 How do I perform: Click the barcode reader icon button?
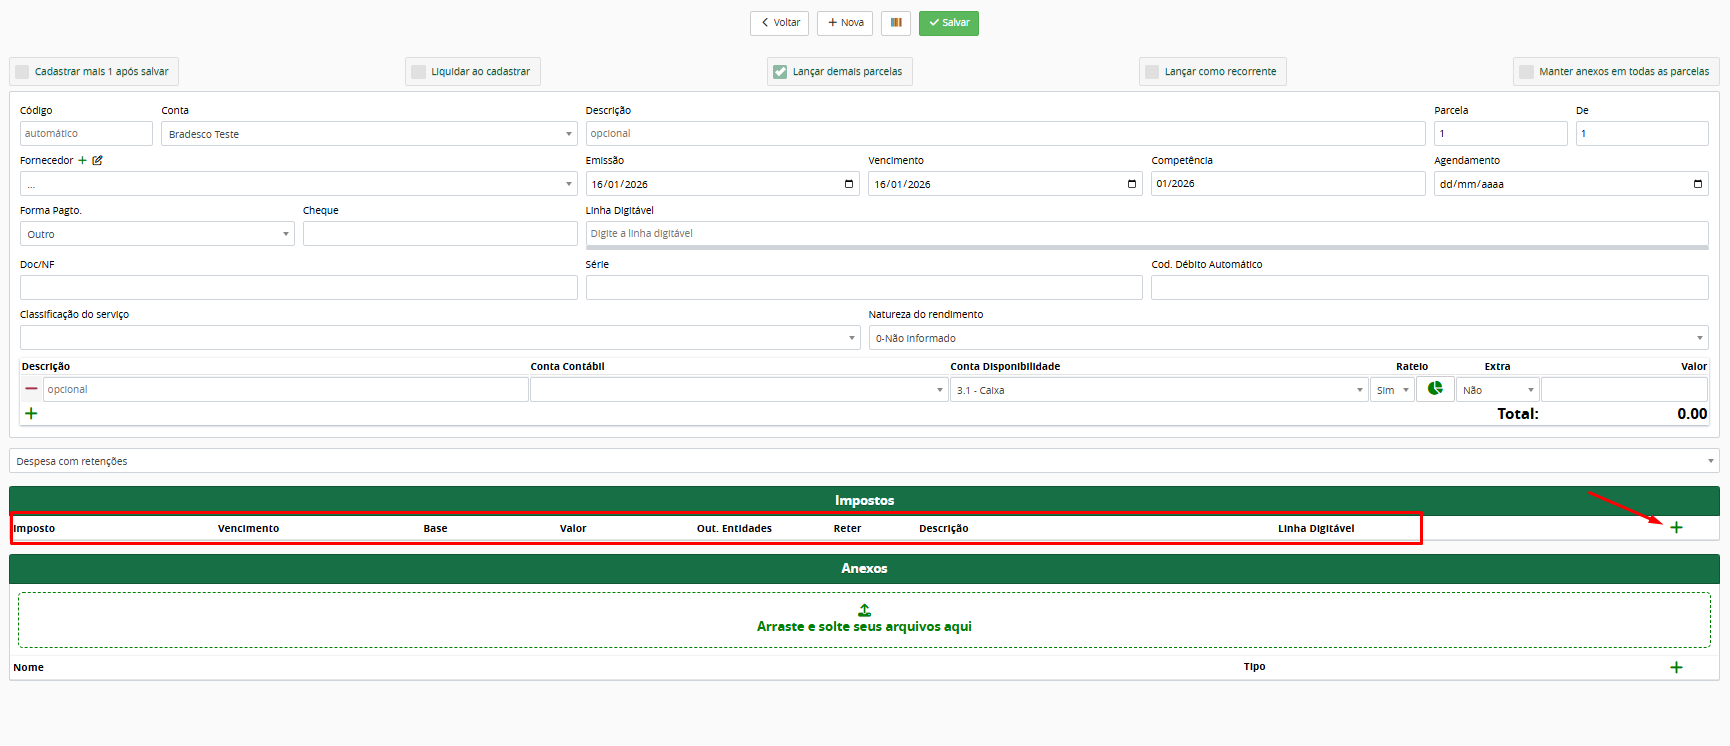[x=895, y=23]
